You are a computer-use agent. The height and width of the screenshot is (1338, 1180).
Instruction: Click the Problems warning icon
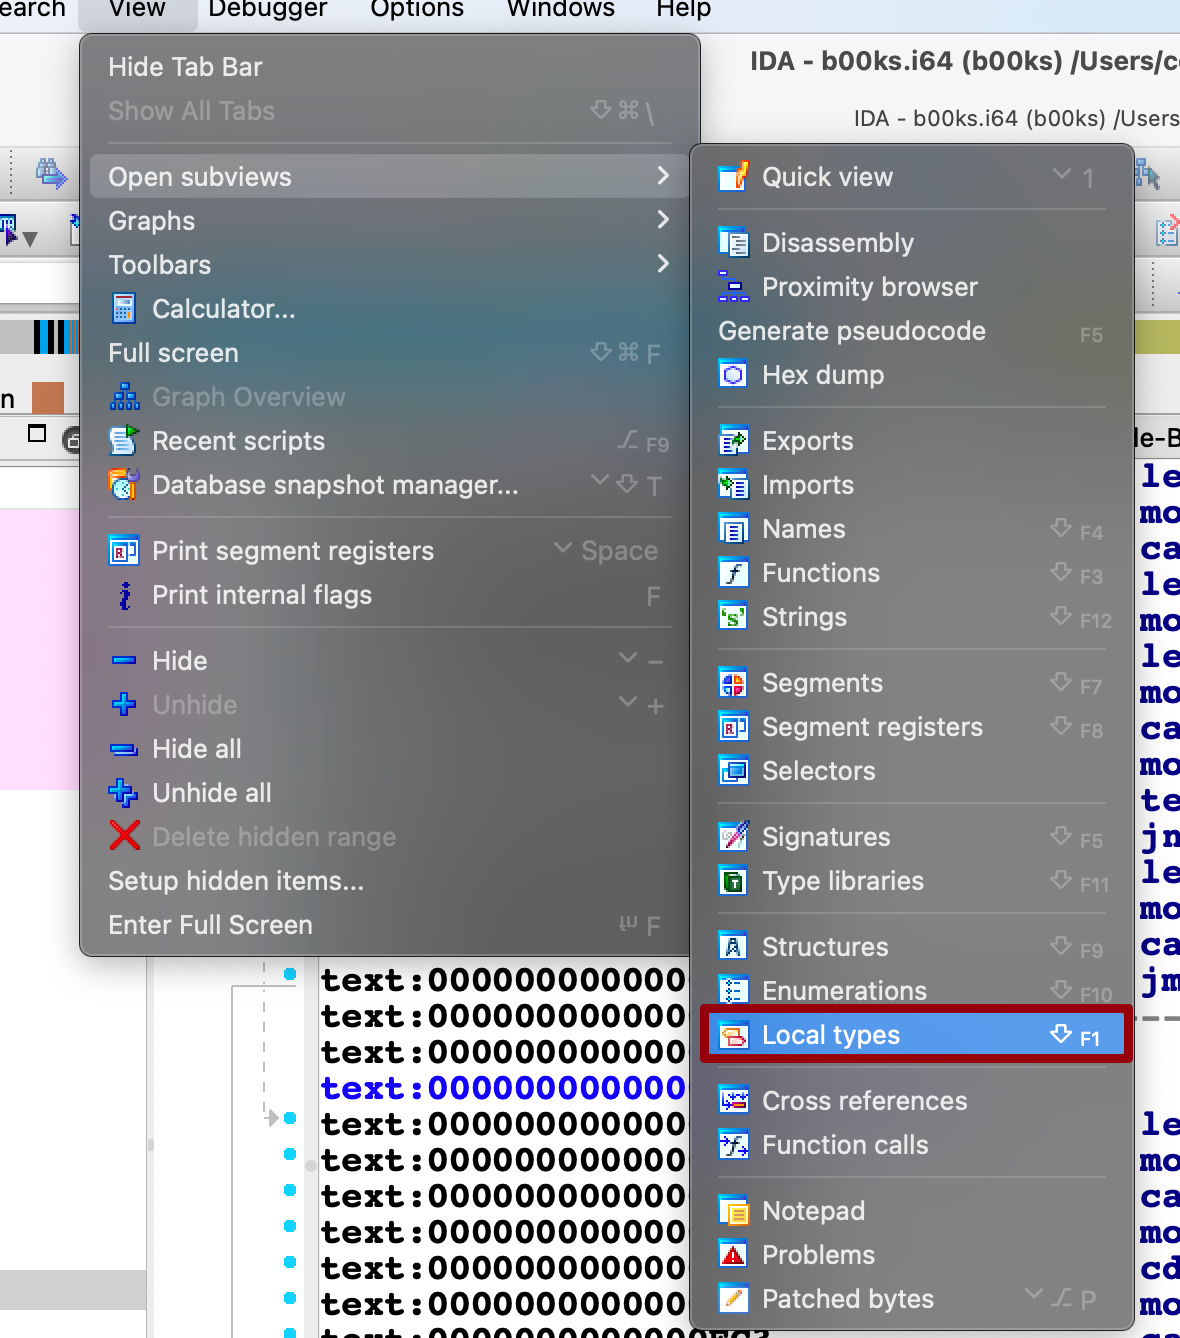pyautogui.click(x=733, y=1255)
